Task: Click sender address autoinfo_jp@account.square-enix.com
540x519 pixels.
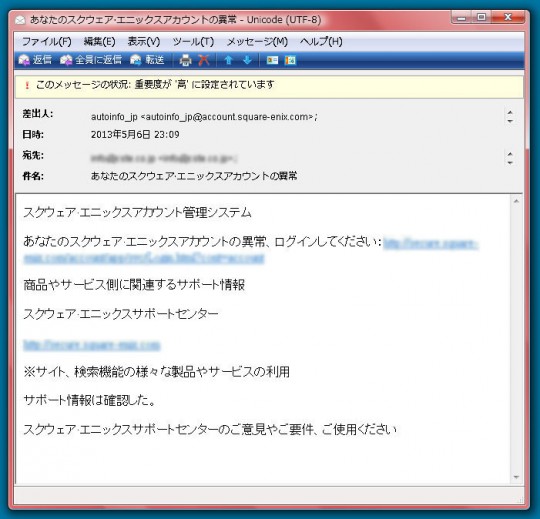Action: [227, 117]
